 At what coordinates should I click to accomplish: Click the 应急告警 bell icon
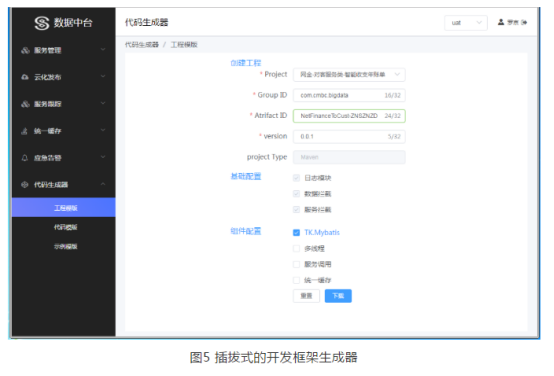pos(25,158)
